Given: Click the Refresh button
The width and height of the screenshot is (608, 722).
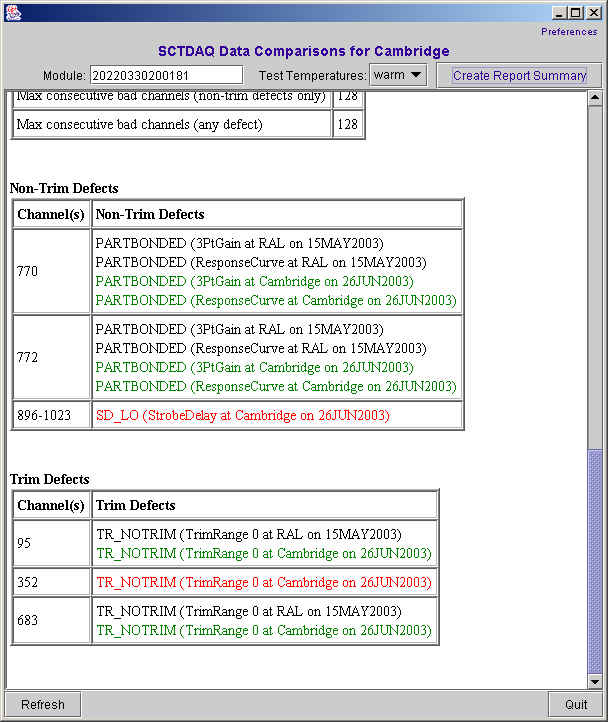Looking at the screenshot, I should 43,705.
